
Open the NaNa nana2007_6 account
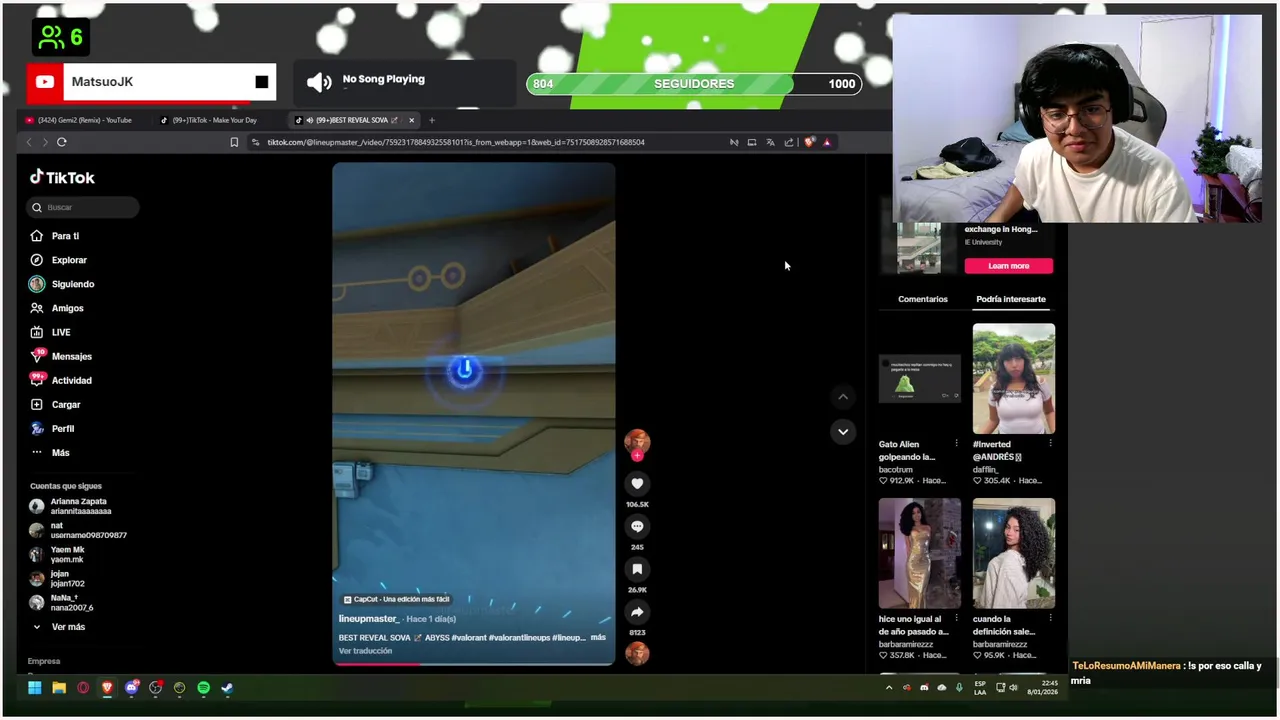[x=62, y=602]
